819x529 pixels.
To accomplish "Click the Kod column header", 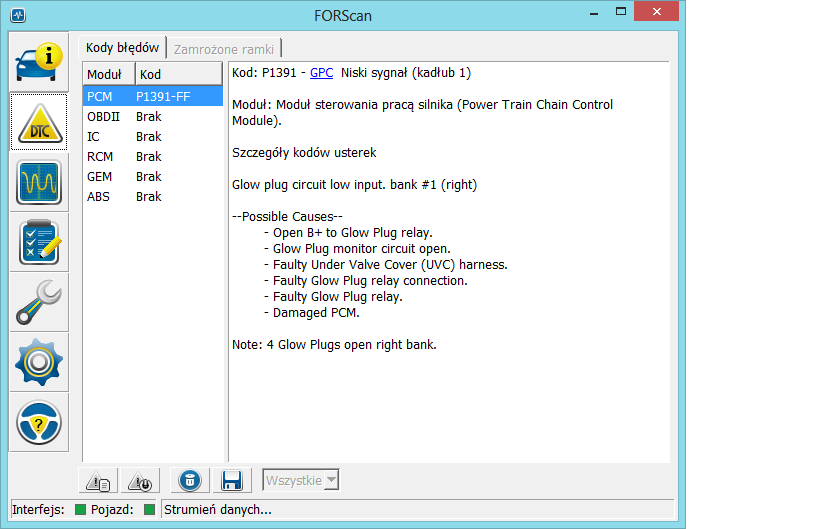I will [177, 74].
